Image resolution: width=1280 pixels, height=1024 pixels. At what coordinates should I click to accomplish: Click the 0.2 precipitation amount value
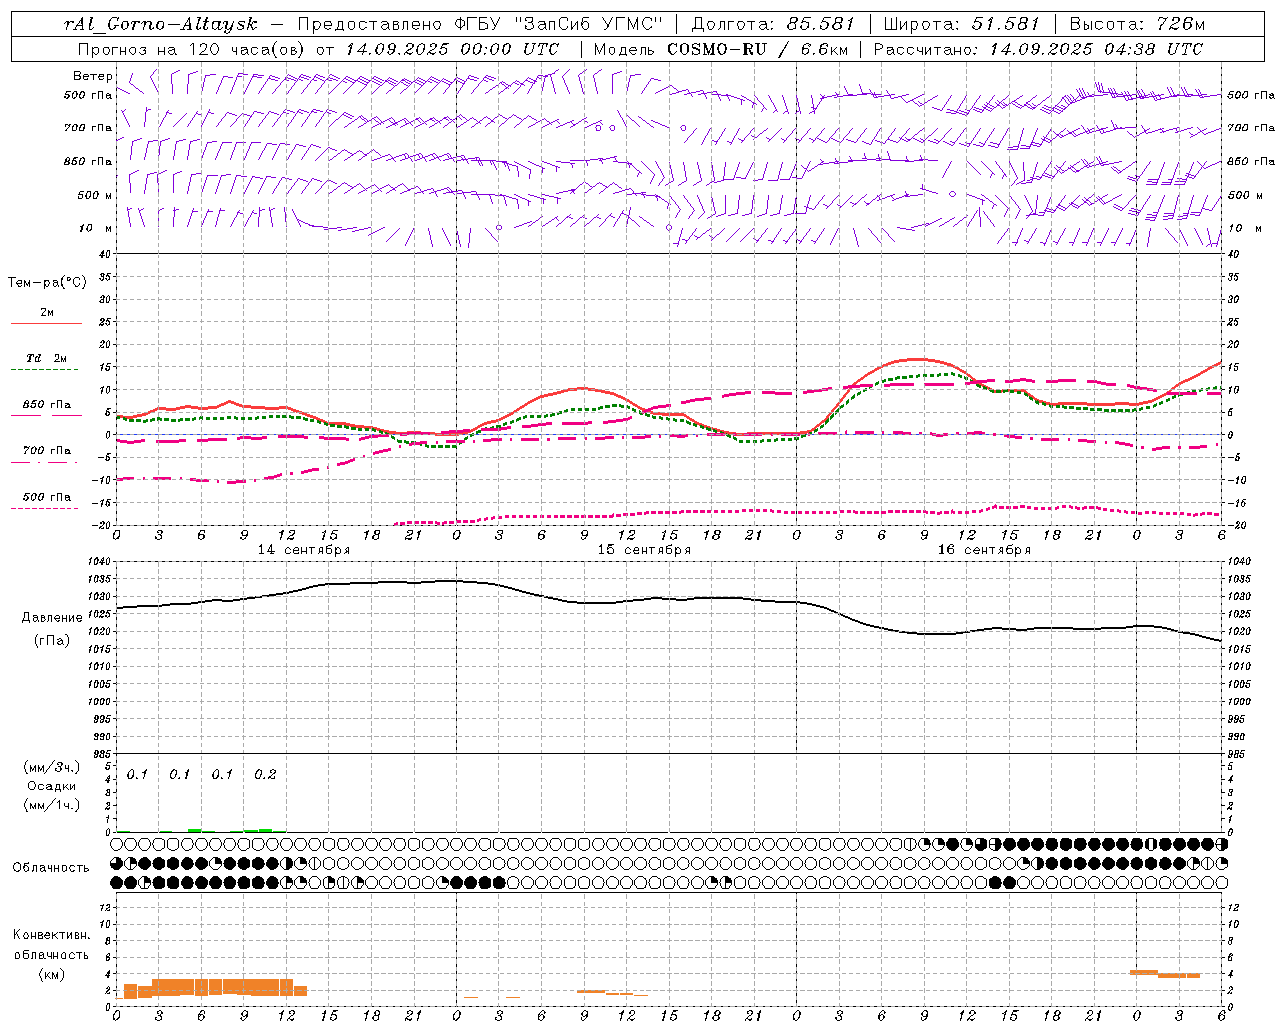pos(265,775)
